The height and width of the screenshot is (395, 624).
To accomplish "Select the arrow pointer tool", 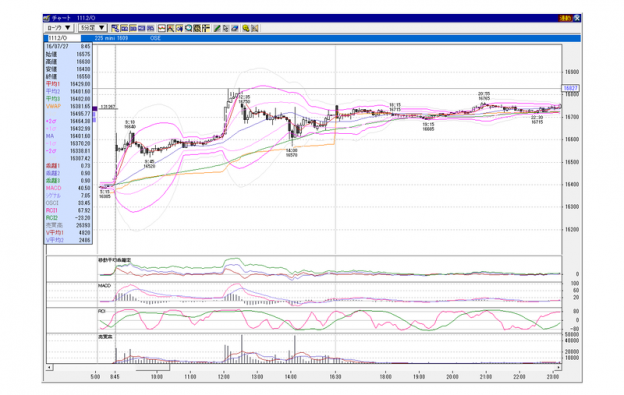I will click(226, 28).
